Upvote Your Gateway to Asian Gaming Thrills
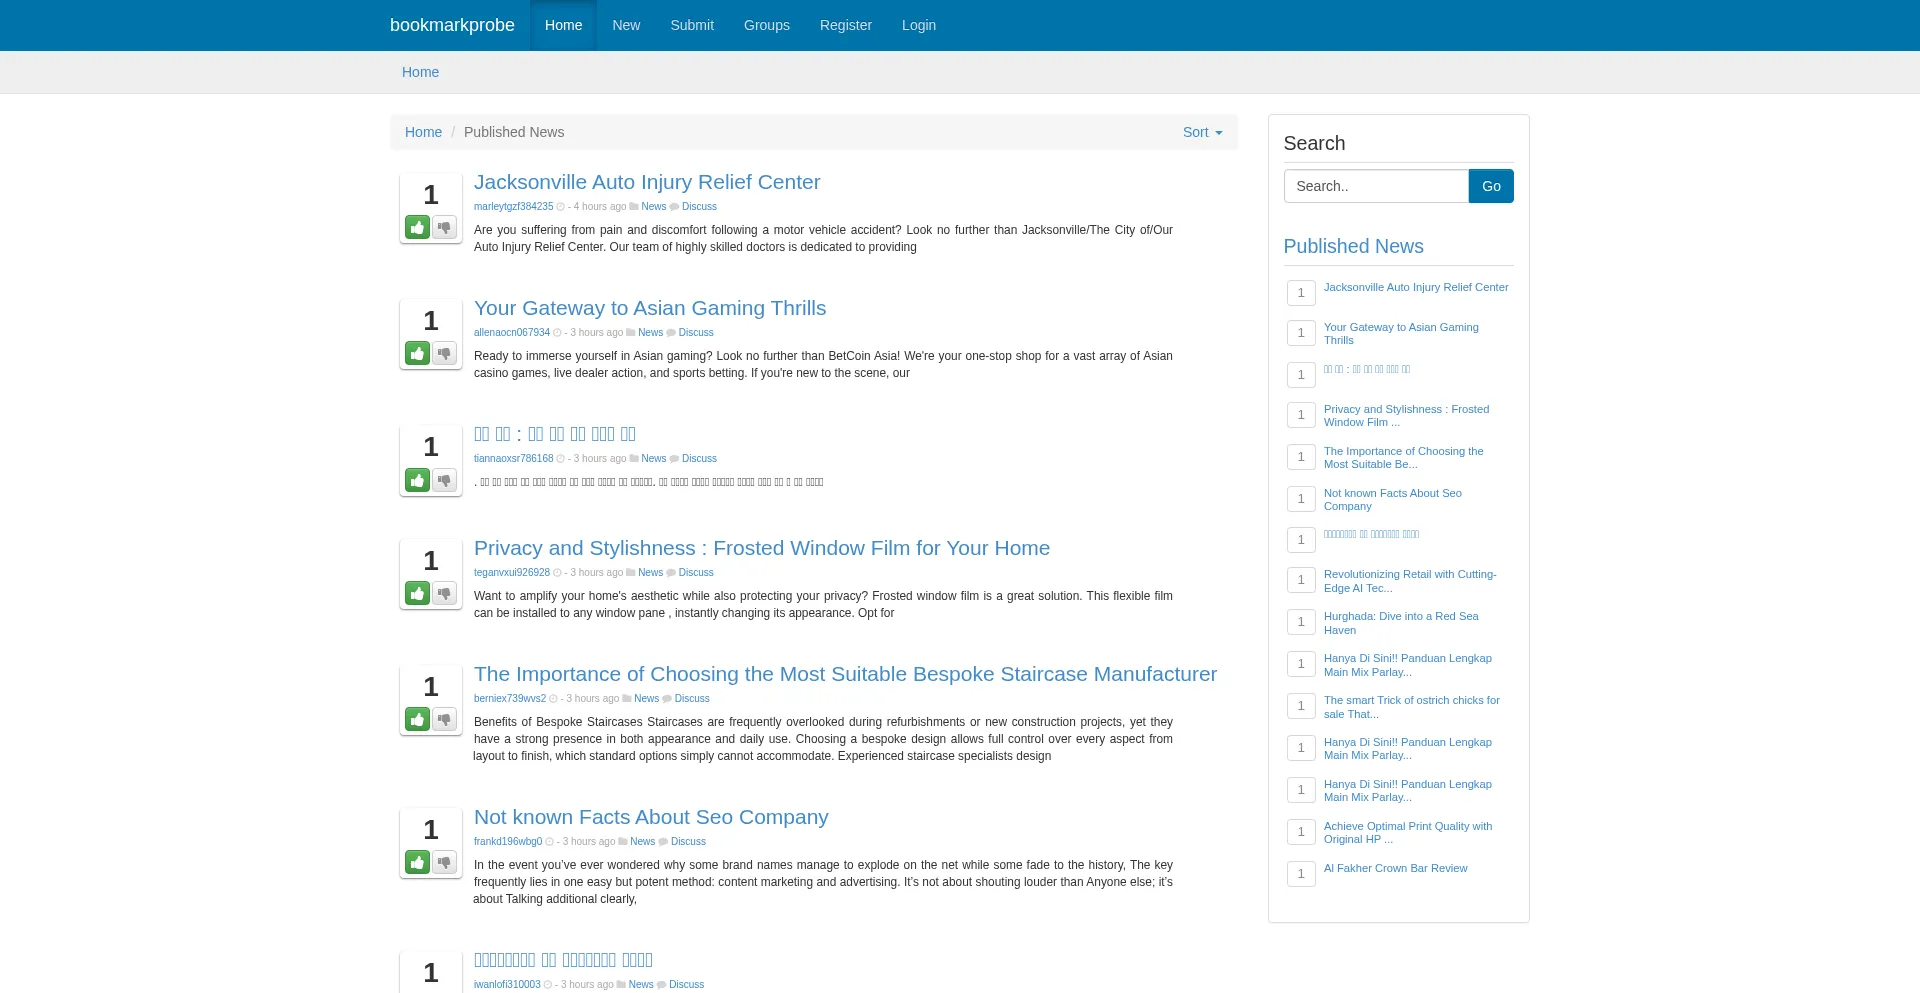The image size is (1920, 993). point(417,354)
